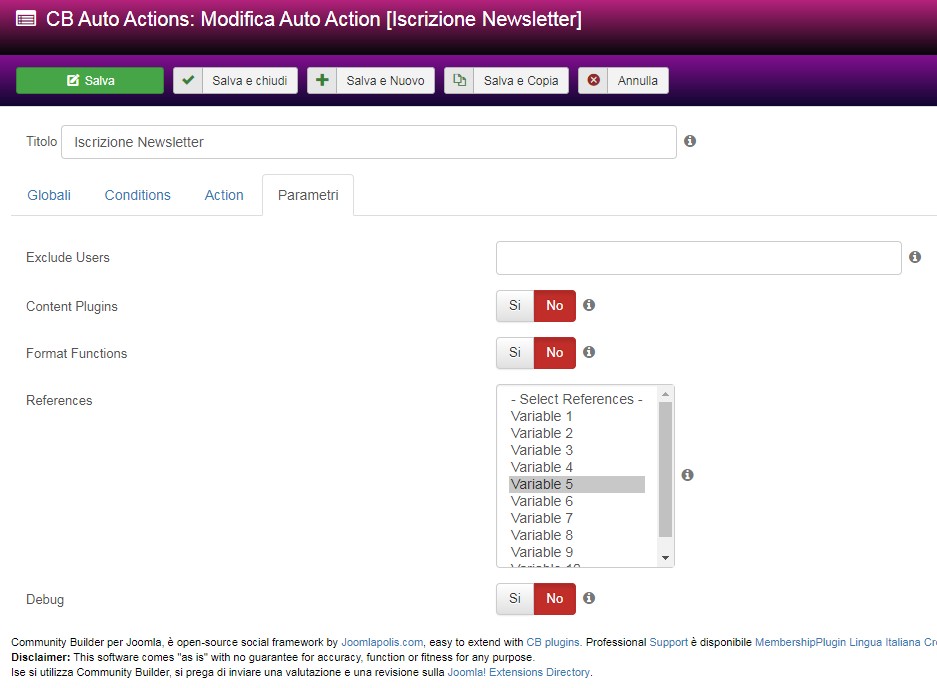The image size is (937, 688).
Task: Follow the CB plugins link
Action: click(x=553, y=642)
